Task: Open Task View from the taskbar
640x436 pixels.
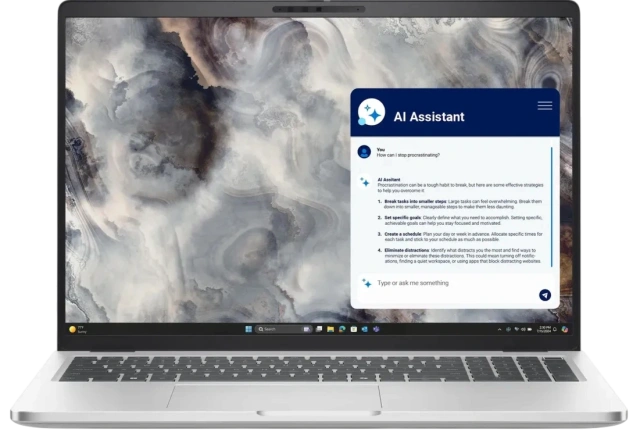Action: point(319,329)
